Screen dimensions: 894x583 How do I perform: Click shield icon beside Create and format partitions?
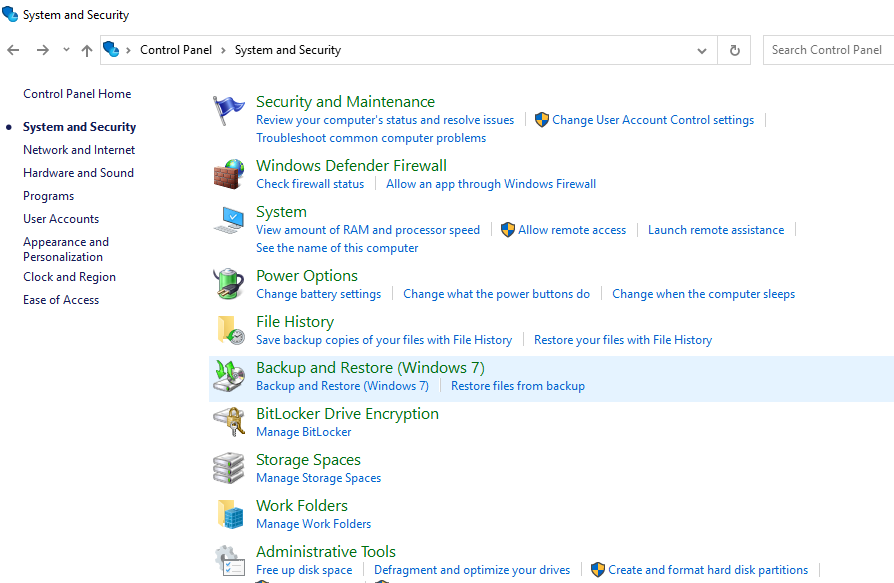(598, 569)
